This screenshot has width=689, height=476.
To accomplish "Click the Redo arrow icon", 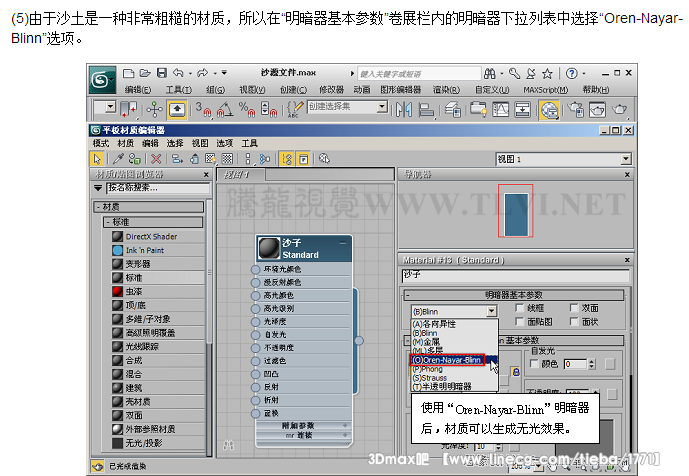I will coord(202,73).
